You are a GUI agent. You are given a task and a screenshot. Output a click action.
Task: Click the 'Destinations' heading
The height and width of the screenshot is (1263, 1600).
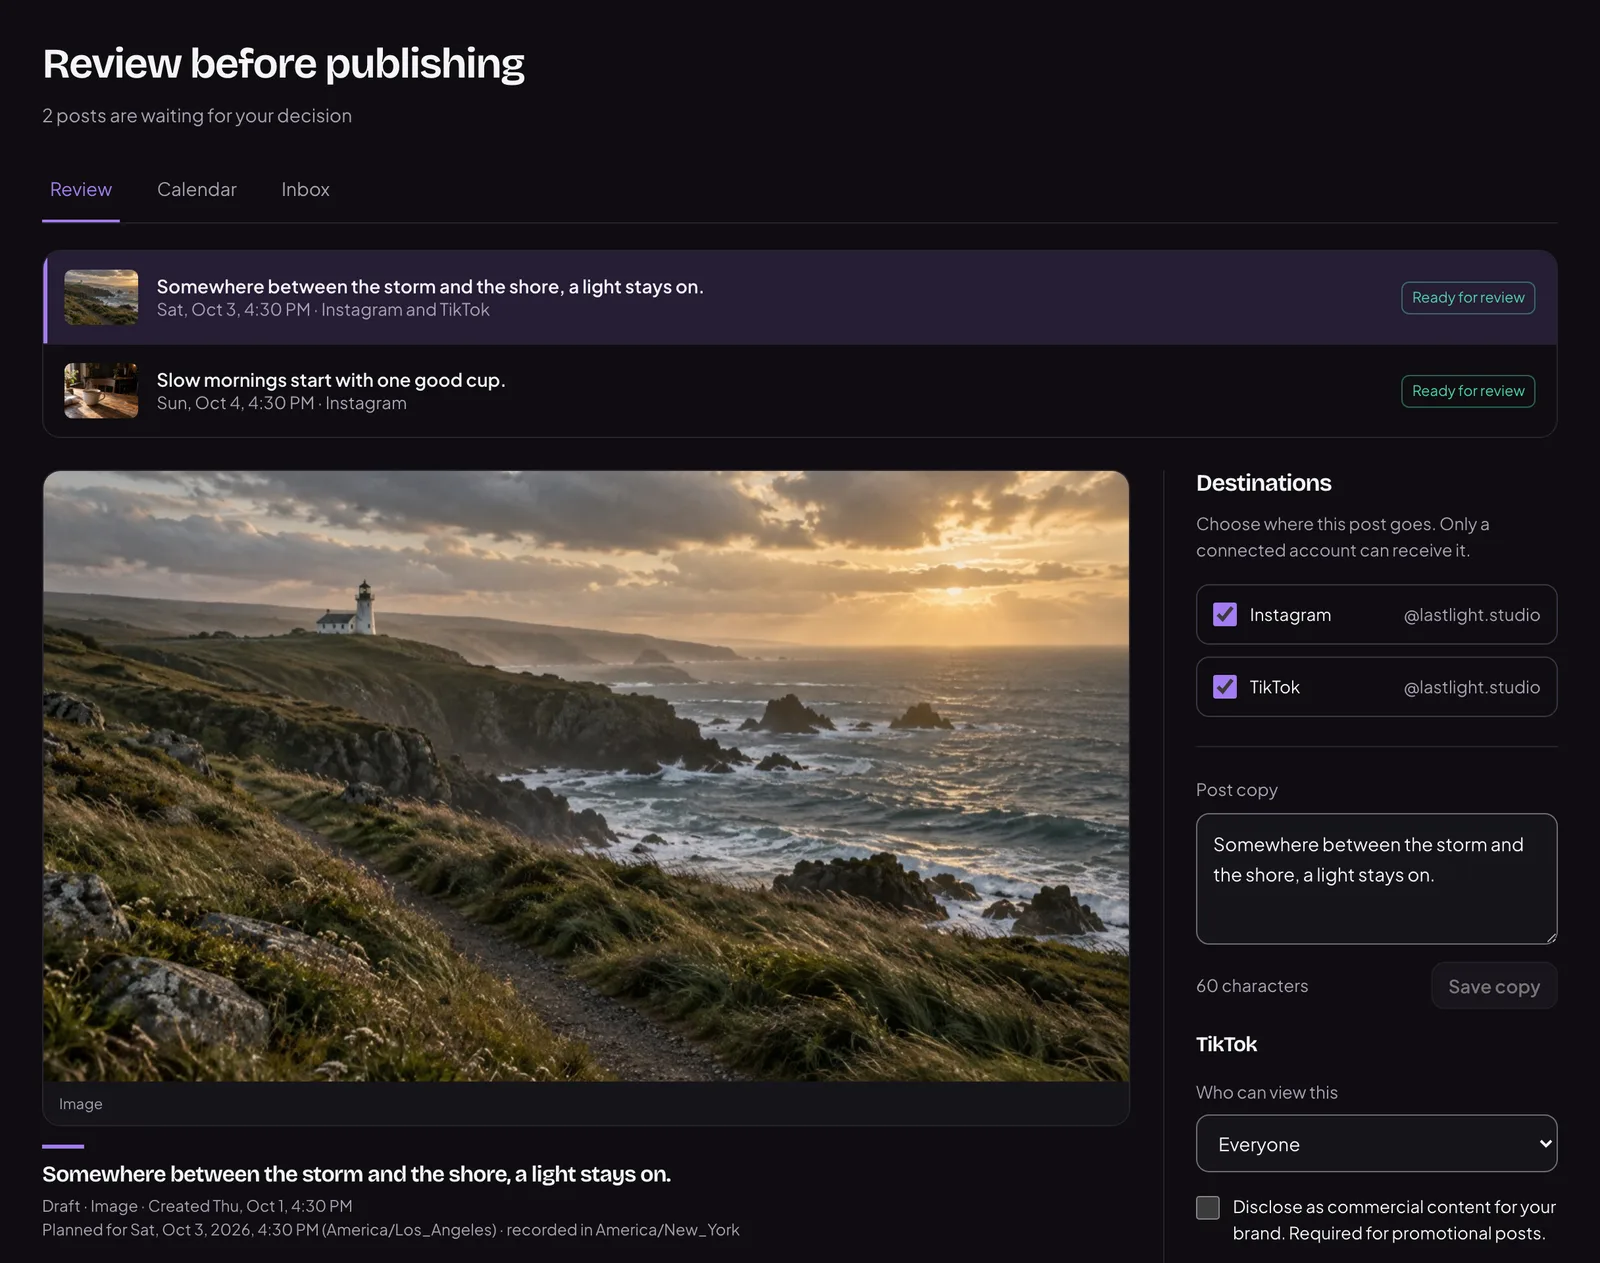coord(1264,483)
